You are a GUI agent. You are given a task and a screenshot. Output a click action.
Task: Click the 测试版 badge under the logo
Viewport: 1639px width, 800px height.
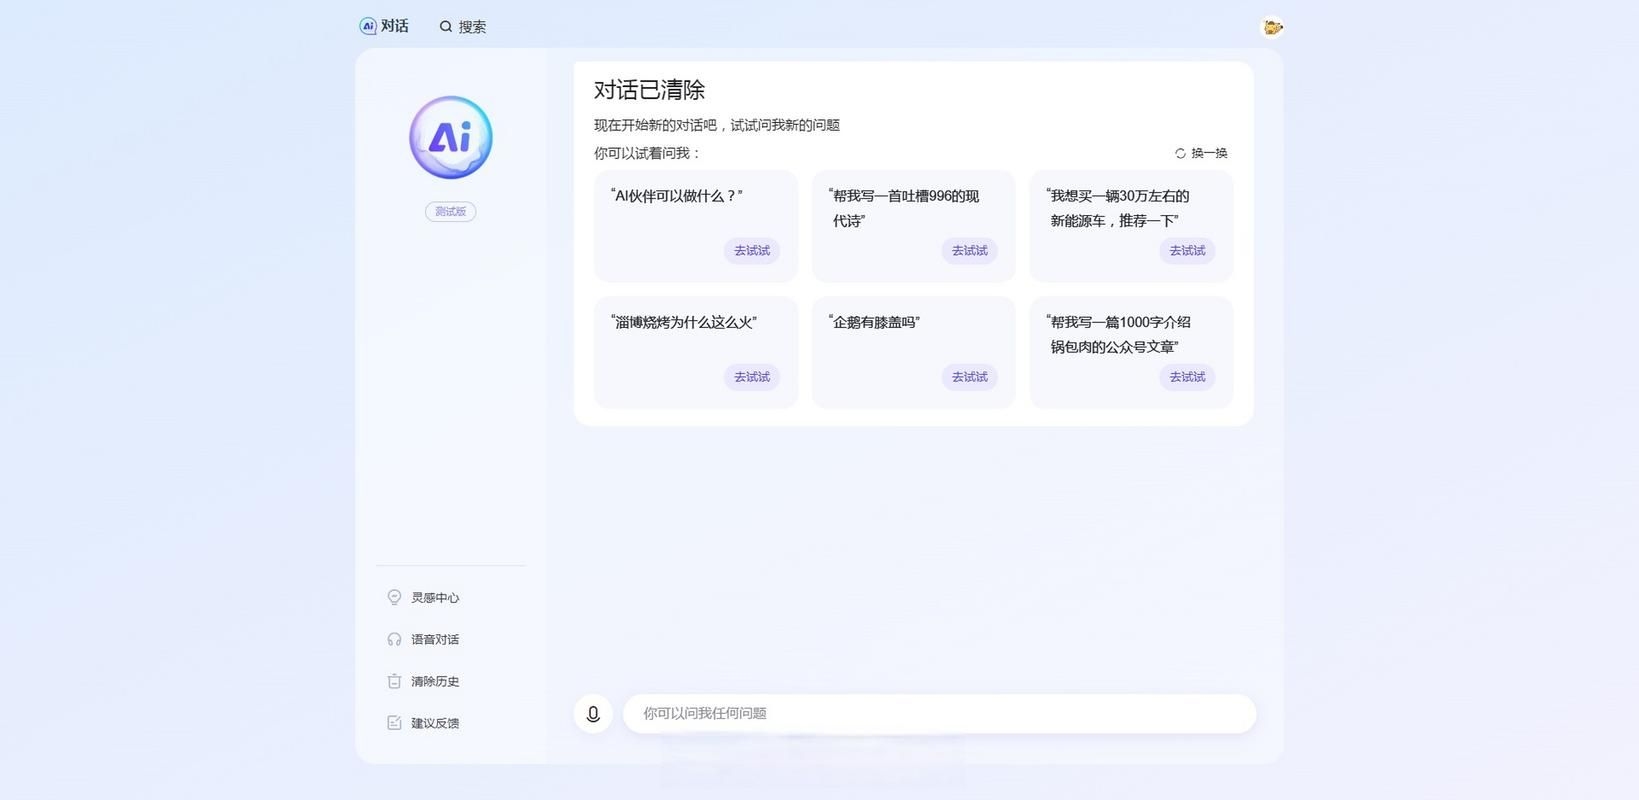coord(451,212)
